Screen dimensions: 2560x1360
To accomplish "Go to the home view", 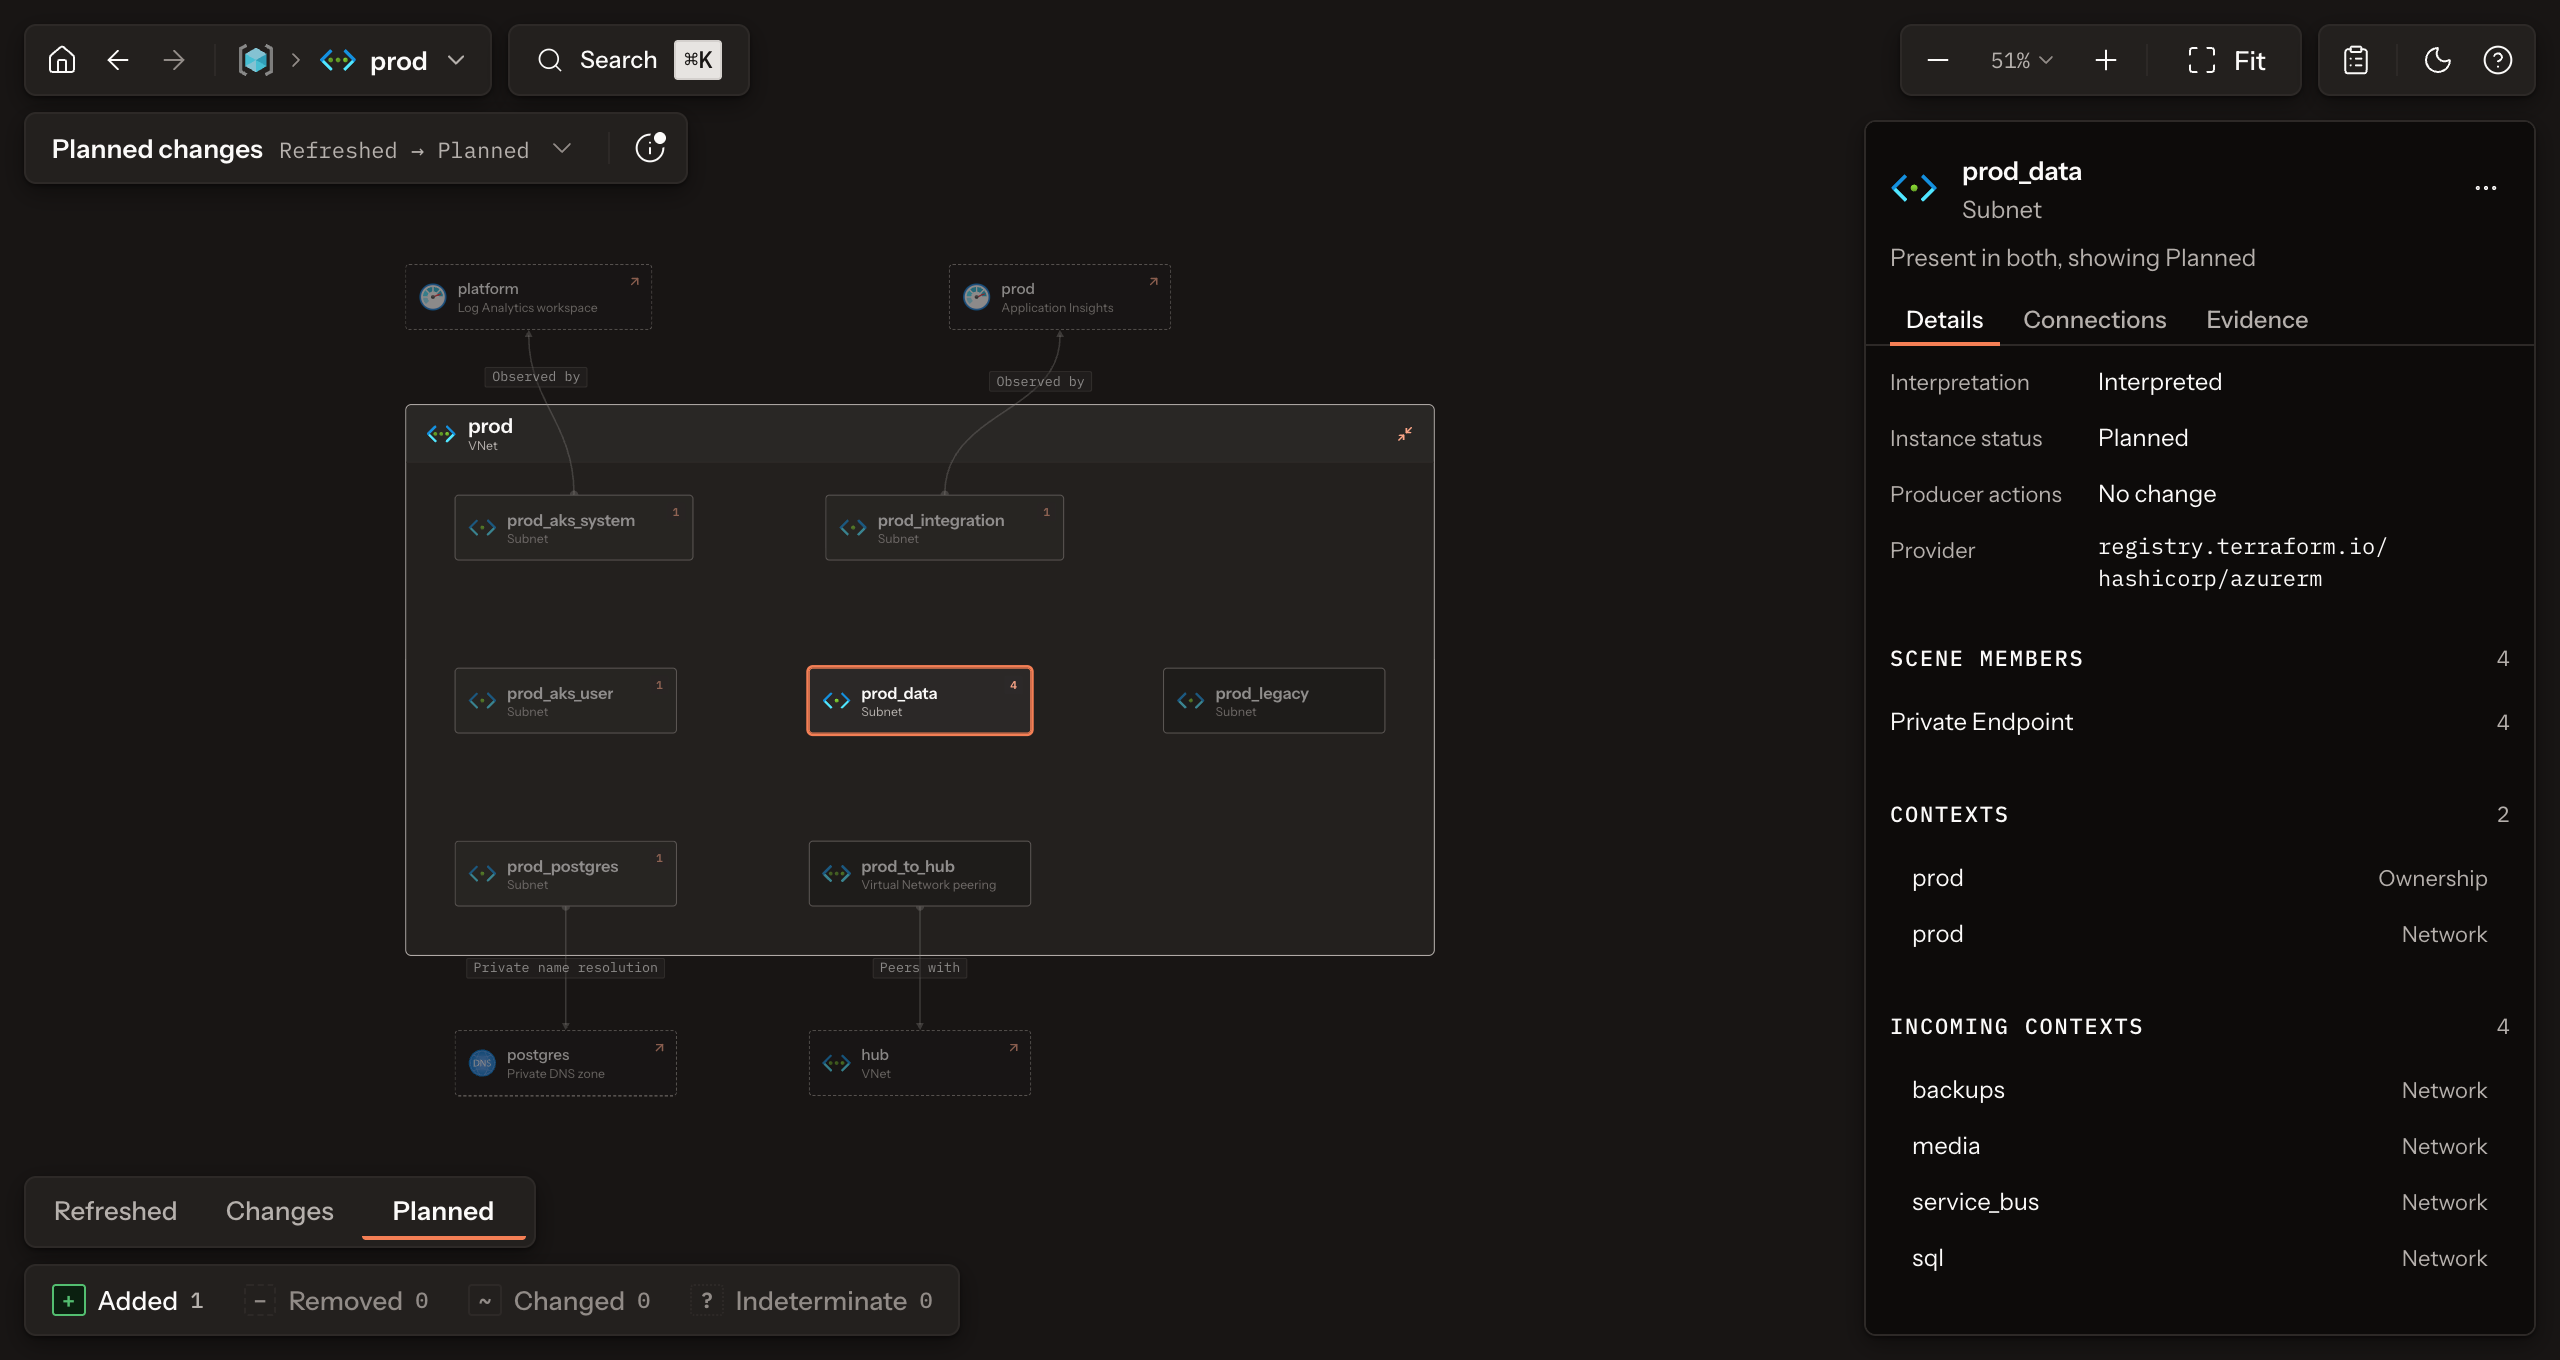I will point(62,60).
